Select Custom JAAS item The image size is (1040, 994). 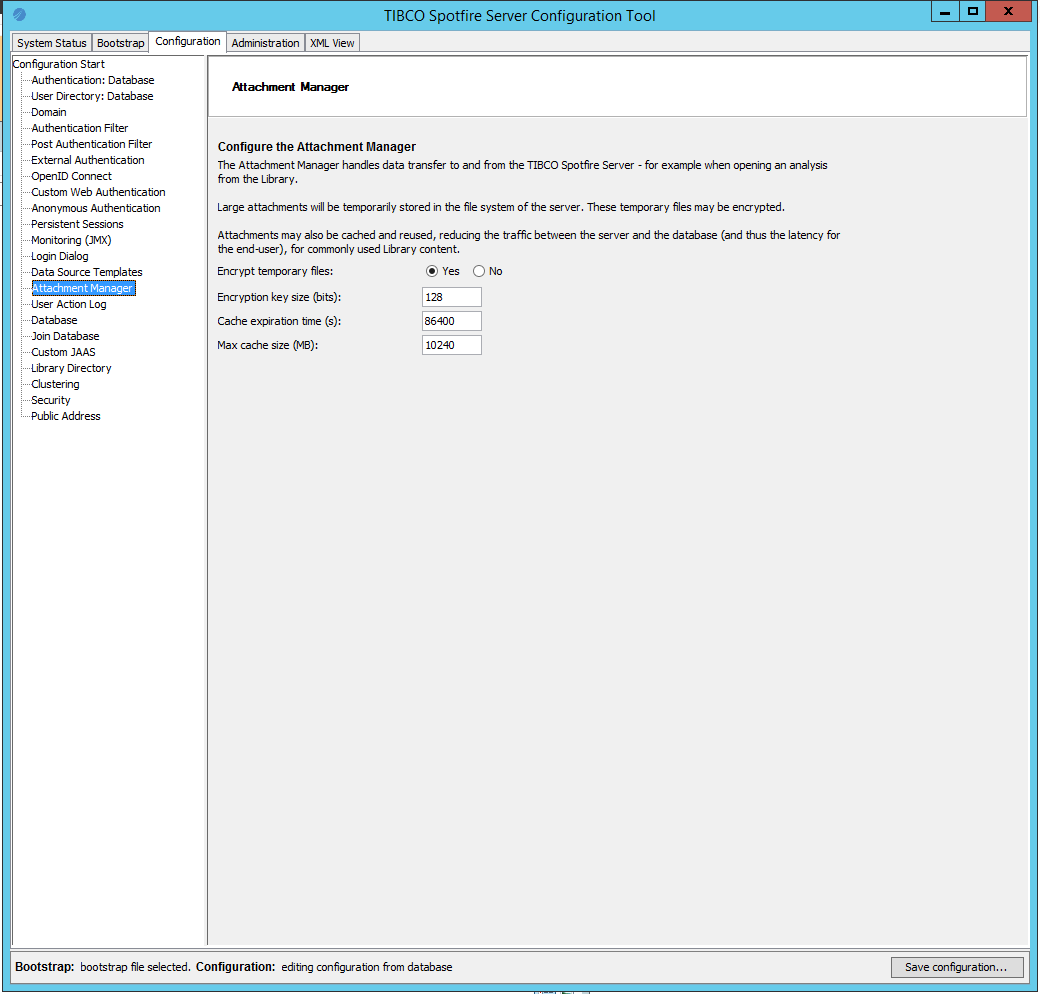pyautogui.click(x=63, y=352)
